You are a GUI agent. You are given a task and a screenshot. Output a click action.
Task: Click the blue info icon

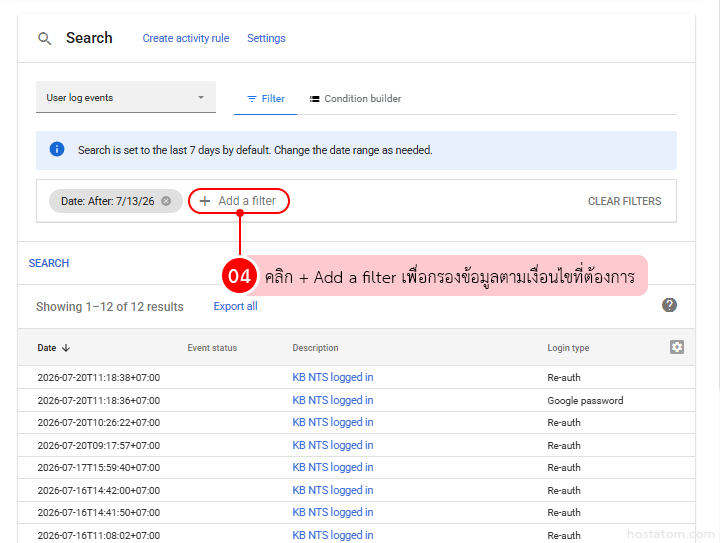click(x=57, y=150)
